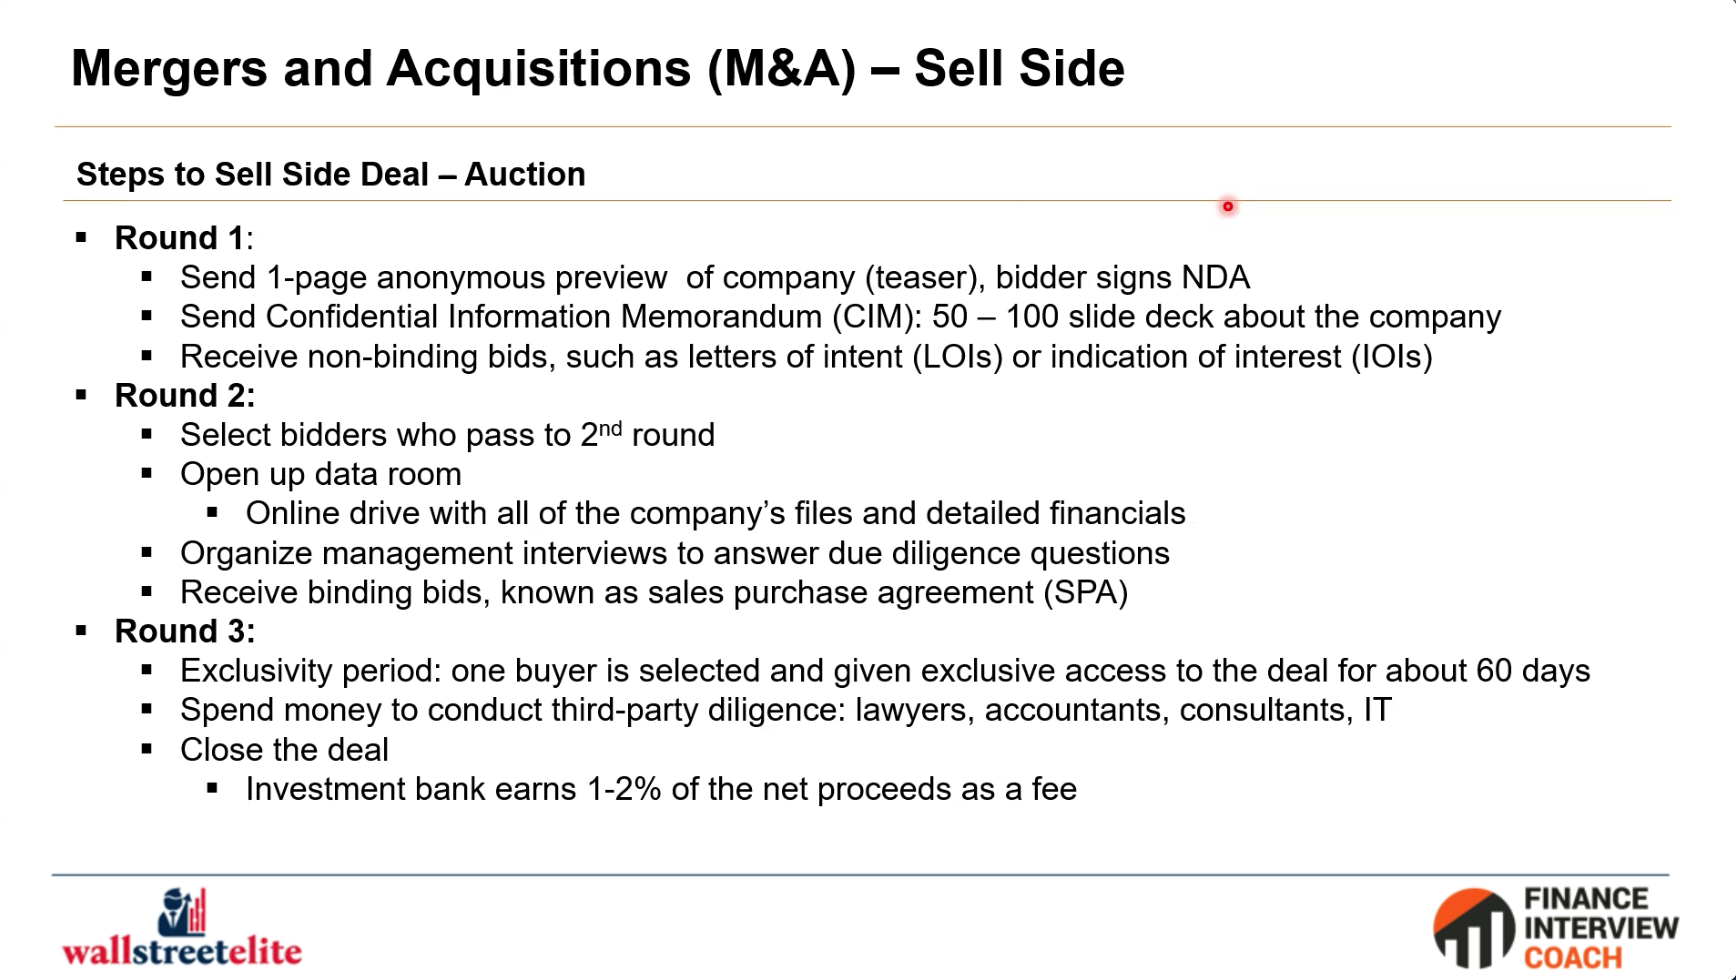Click the Round 1 bullet heading
Screen dimensions: 1736x980
(x=184, y=238)
